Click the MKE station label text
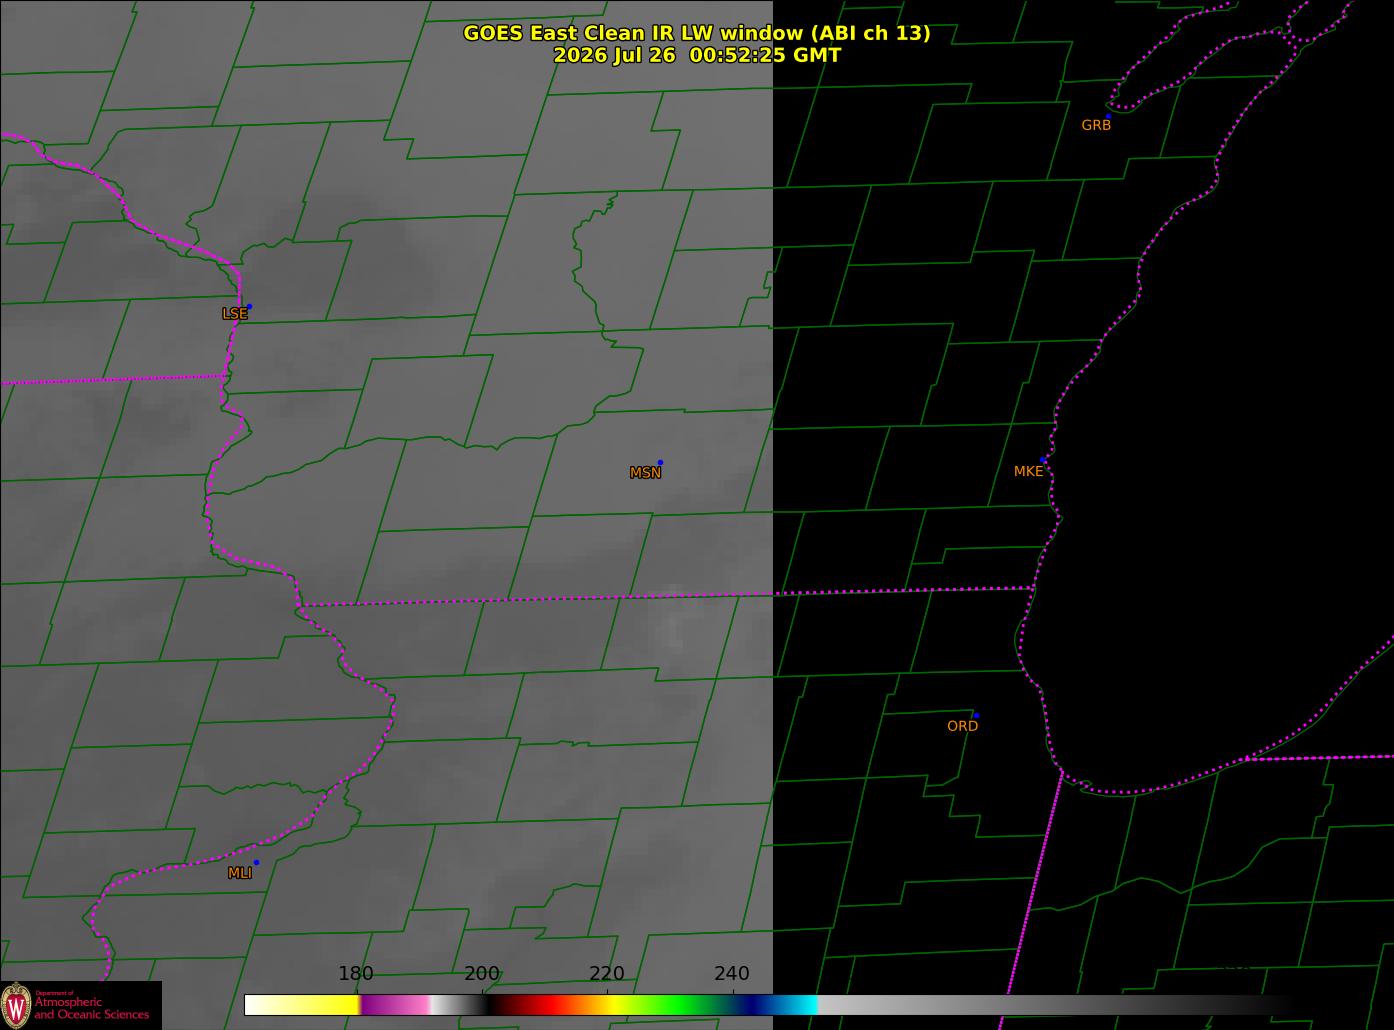The image size is (1394, 1030). tap(1028, 471)
